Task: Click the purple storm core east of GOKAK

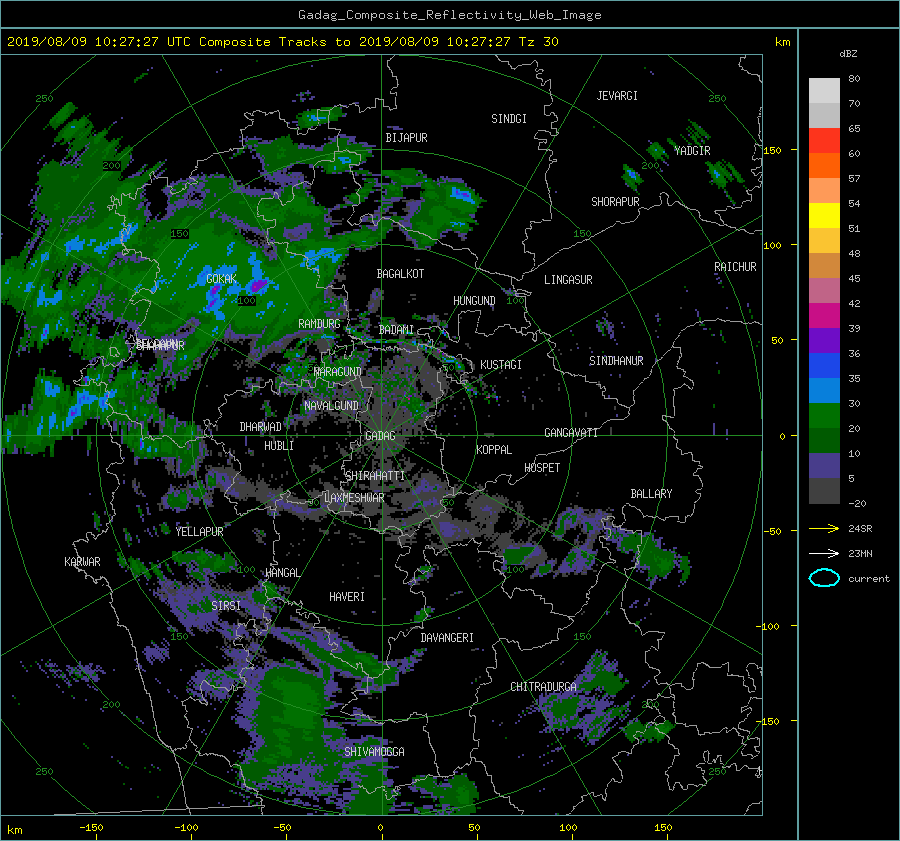Action: click(x=259, y=285)
